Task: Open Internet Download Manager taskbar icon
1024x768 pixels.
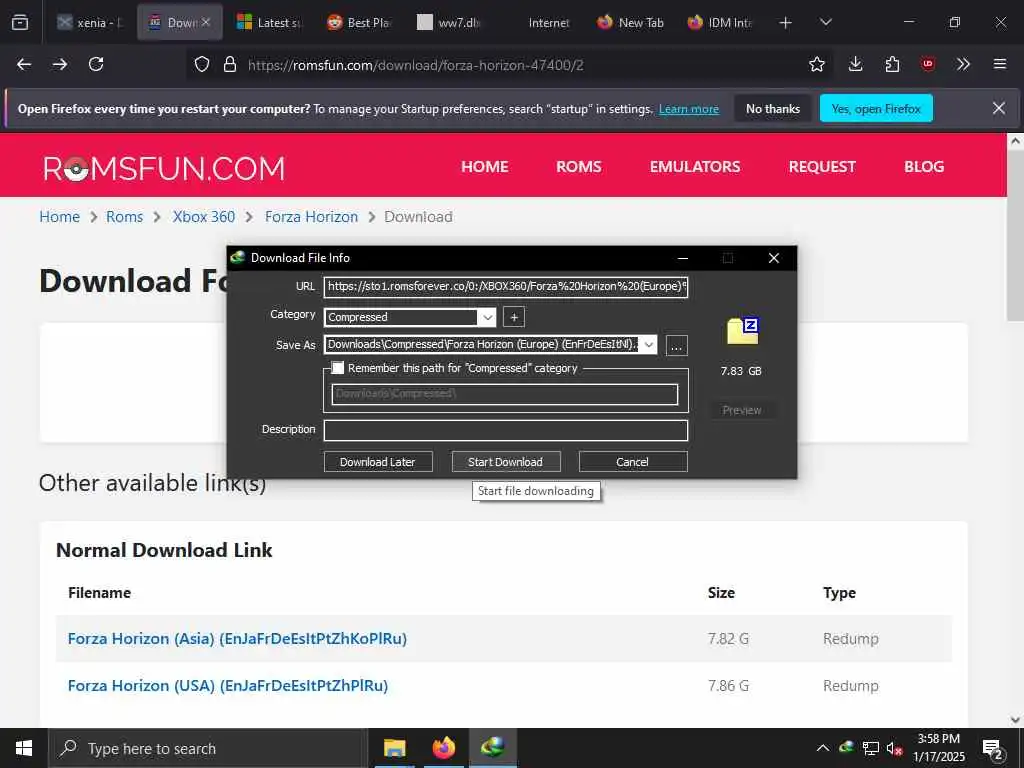Action: pyautogui.click(x=493, y=748)
